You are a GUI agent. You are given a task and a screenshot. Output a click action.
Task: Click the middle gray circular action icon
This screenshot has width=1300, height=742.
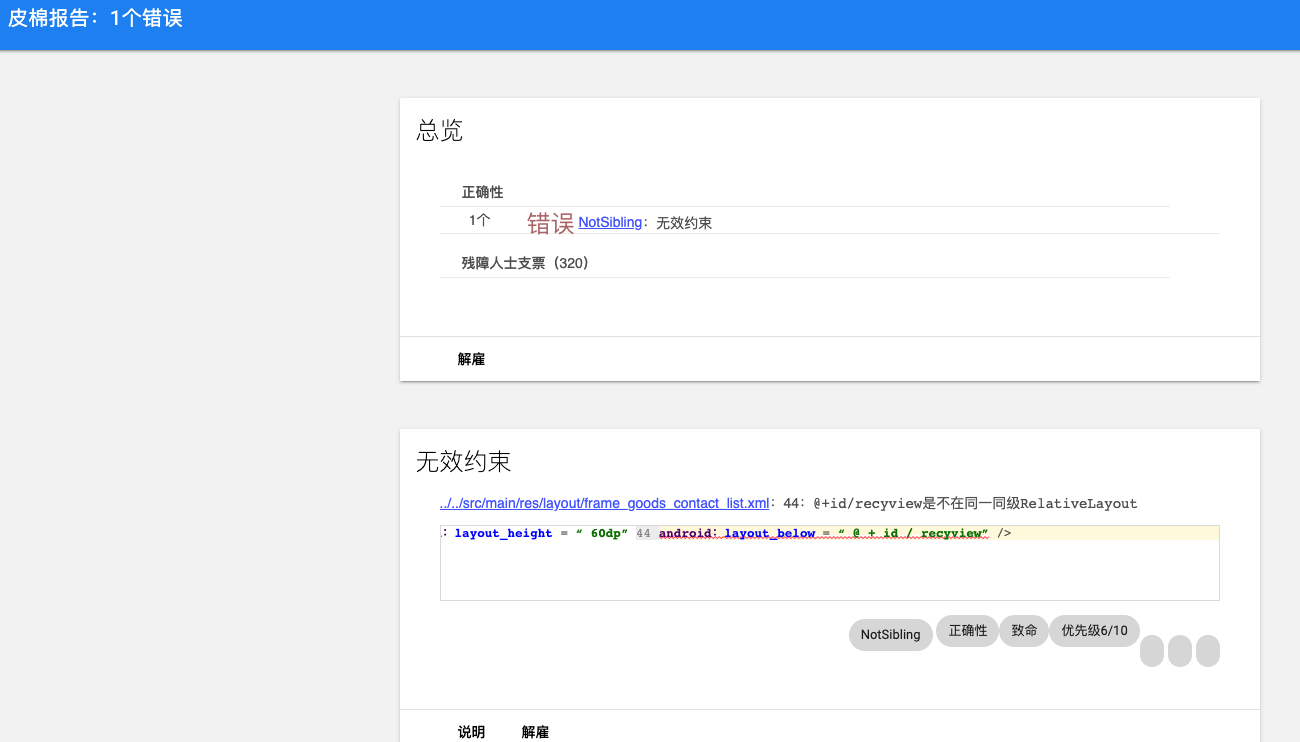(1179, 651)
